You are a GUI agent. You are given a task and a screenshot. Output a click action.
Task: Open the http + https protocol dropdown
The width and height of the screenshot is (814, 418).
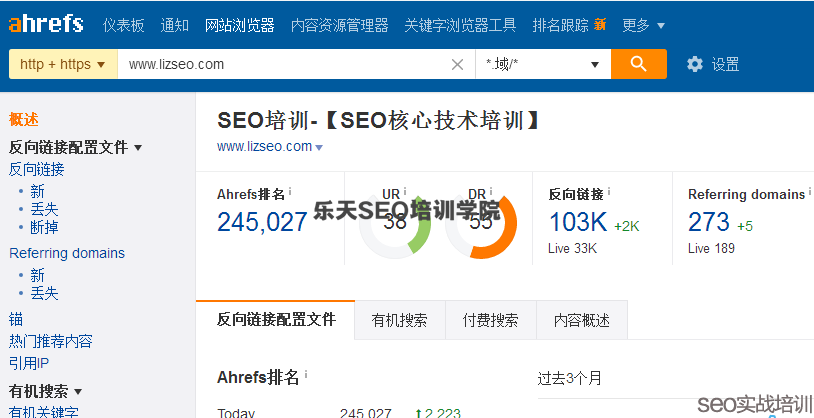63,64
